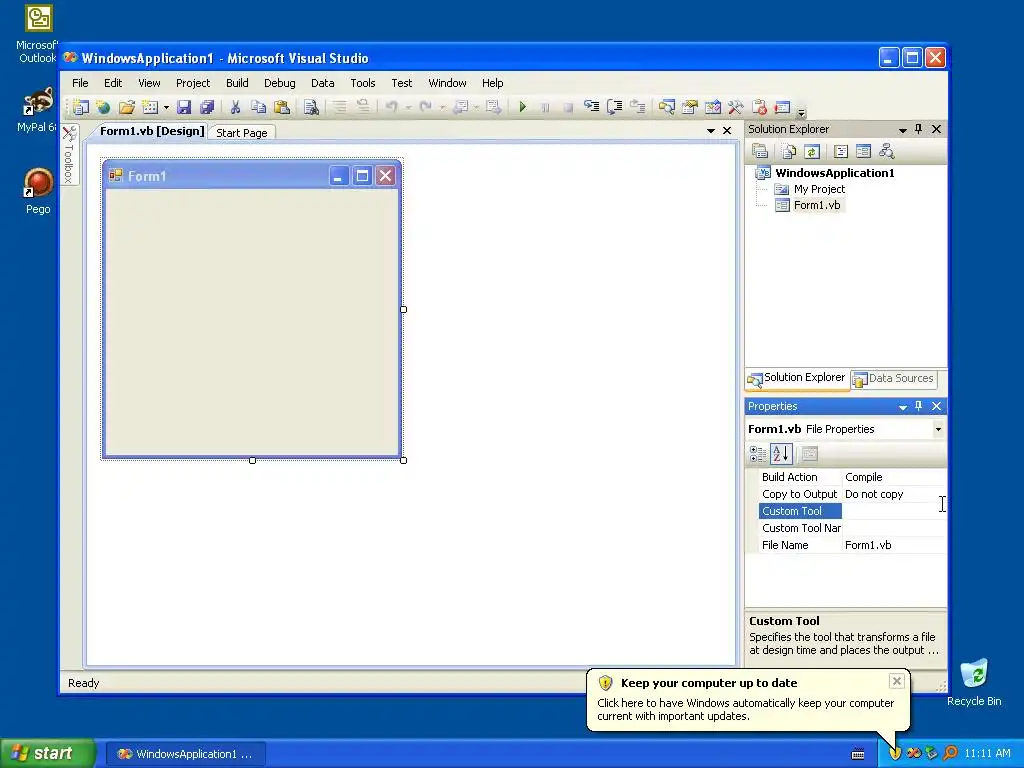Open Toolbox via the hammer and wrench icon
This screenshot has width=1024, height=768.
(735, 107)
